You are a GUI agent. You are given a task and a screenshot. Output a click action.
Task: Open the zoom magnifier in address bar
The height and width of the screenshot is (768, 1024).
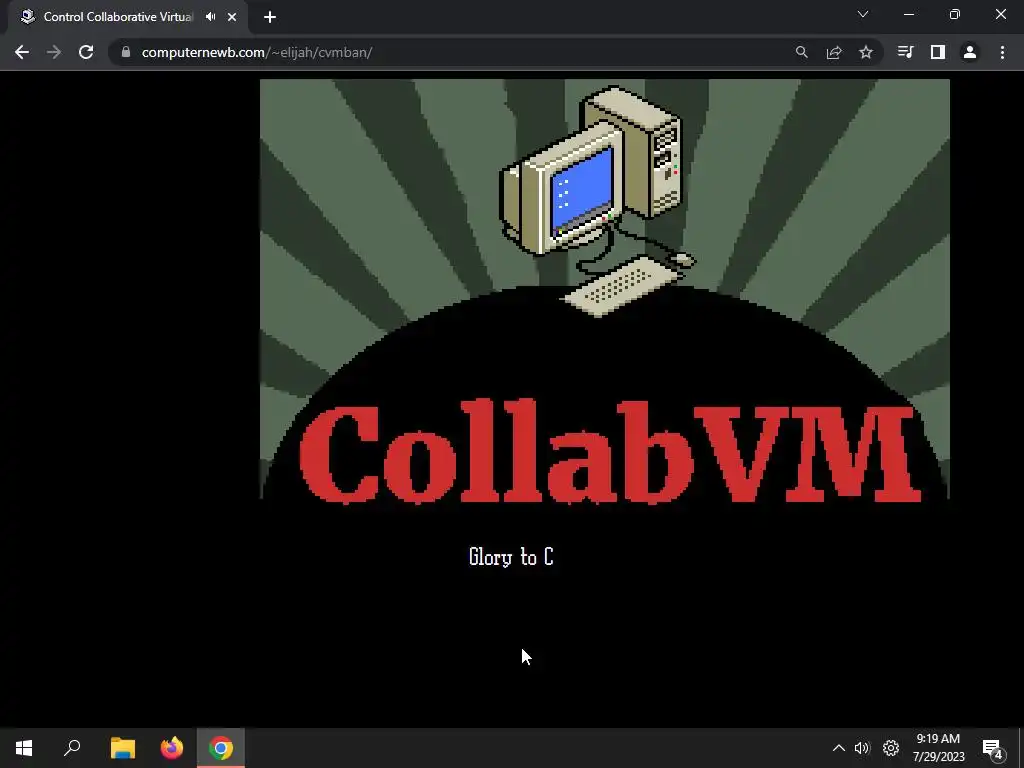801,52
